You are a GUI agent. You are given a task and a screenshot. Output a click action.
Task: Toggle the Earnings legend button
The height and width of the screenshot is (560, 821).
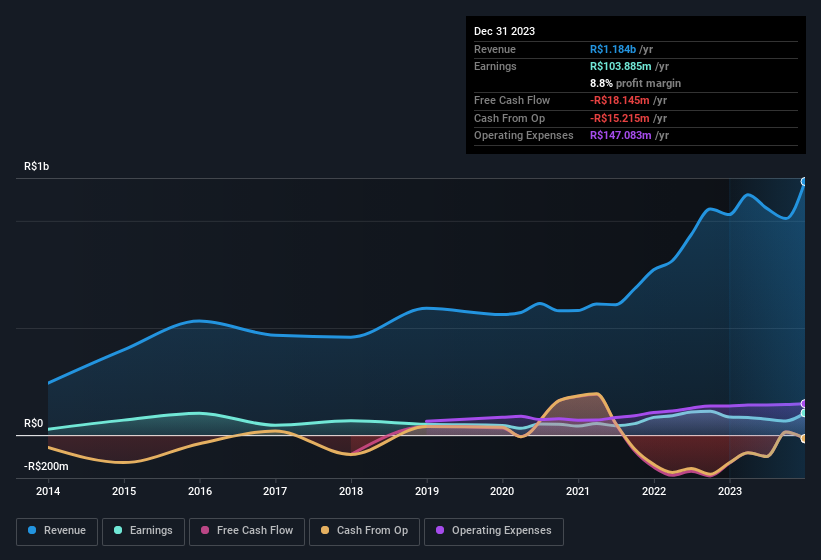coord(143,531)
